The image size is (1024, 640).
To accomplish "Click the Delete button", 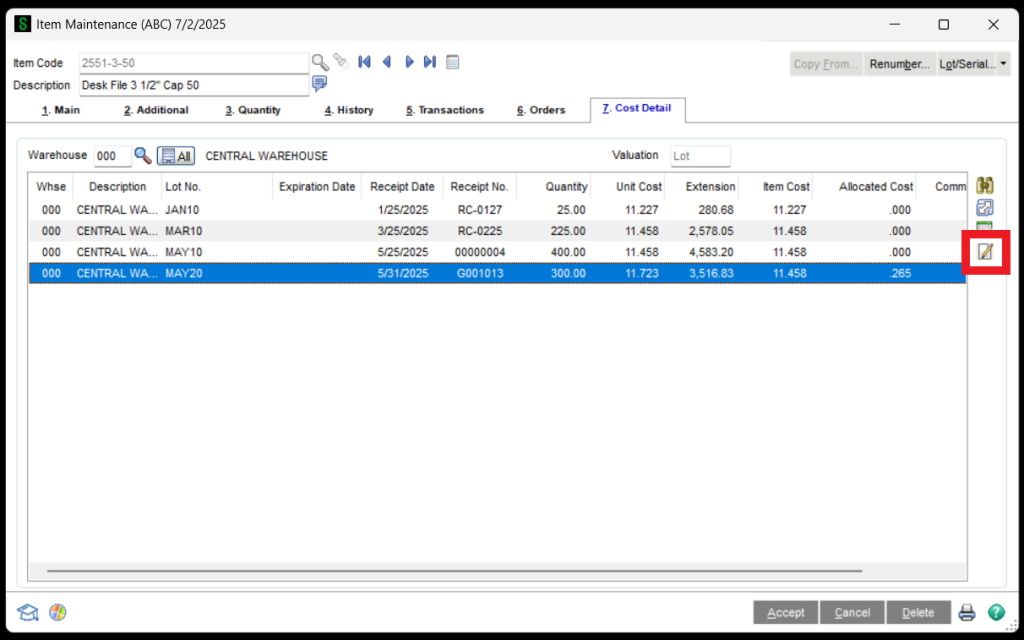I will [x=918, y=612].
